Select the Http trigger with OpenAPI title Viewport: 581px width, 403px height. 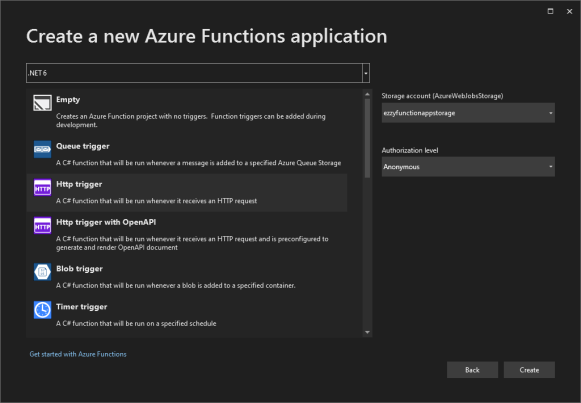point(106,222)
